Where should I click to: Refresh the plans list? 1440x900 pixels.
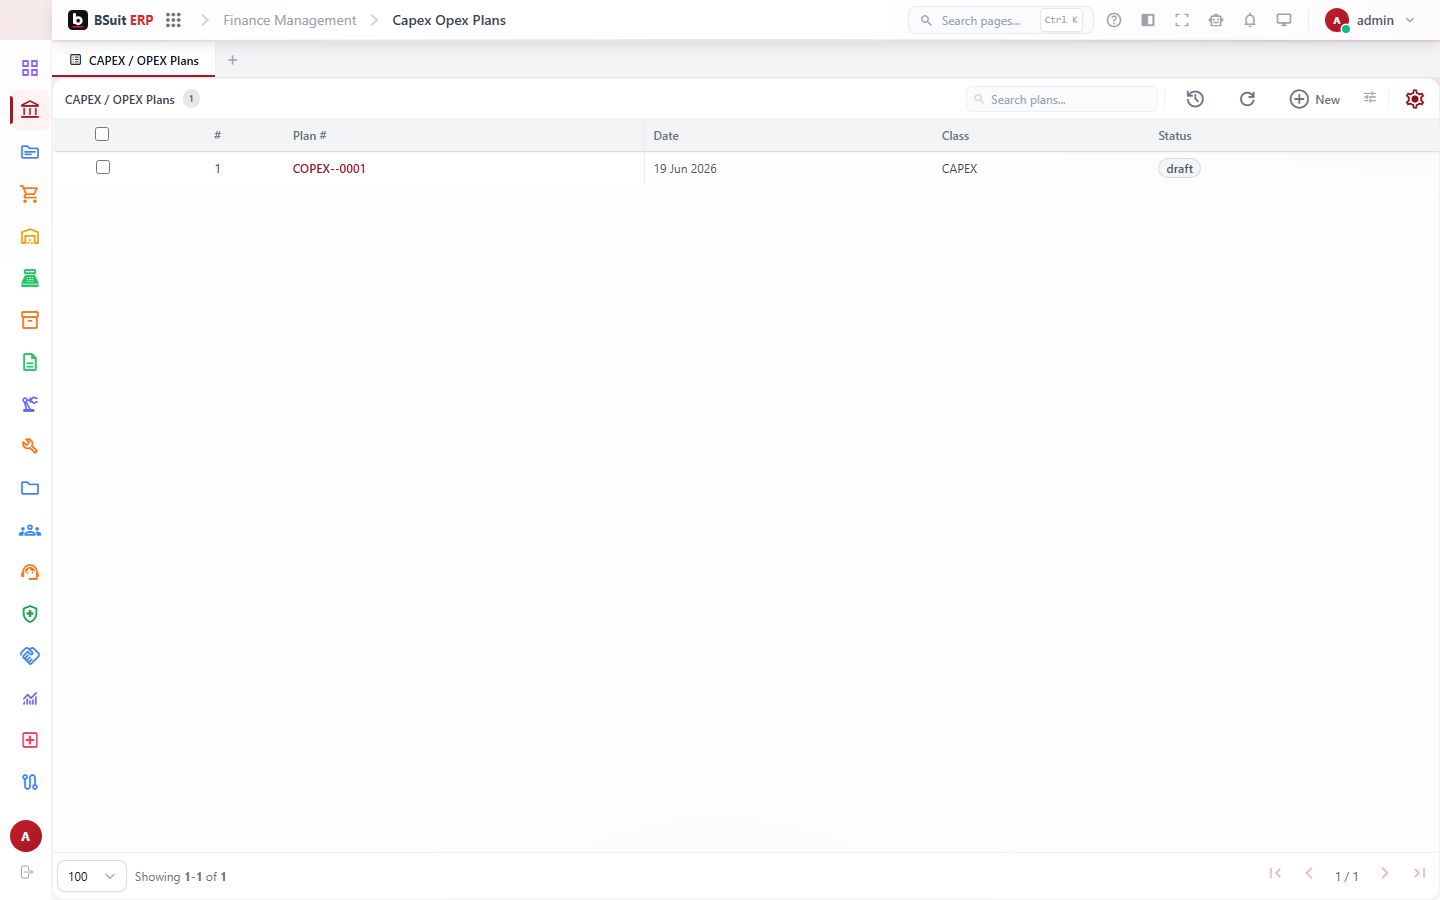1247,99
